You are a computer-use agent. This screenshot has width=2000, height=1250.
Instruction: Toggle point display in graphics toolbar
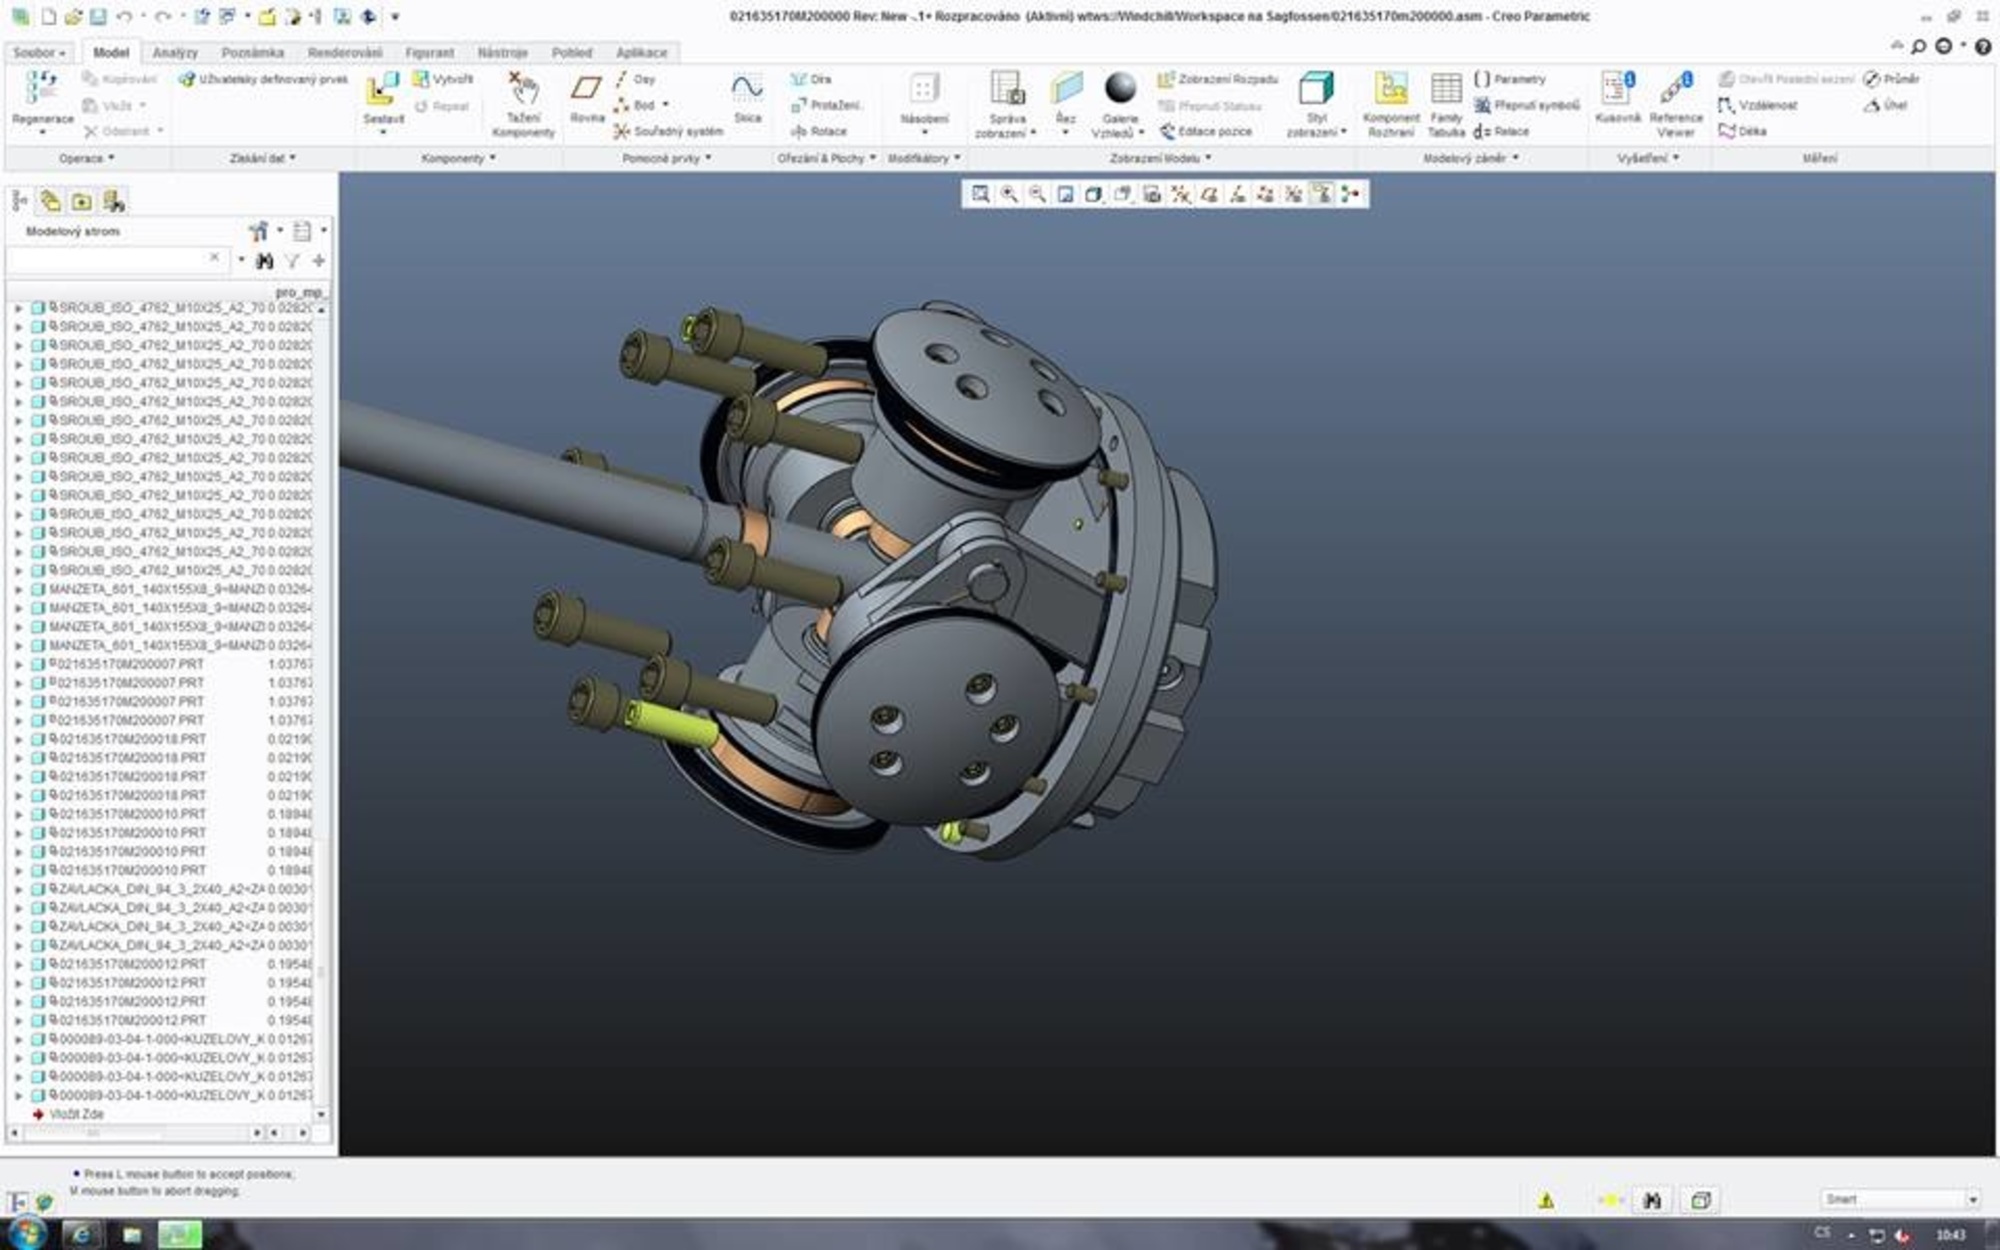1265,194
